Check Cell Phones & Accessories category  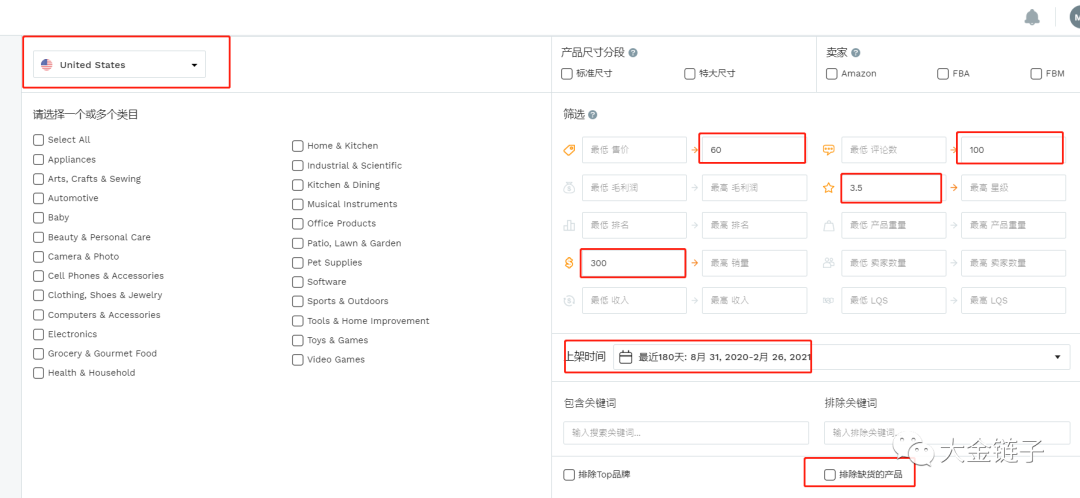coord(39,276)
